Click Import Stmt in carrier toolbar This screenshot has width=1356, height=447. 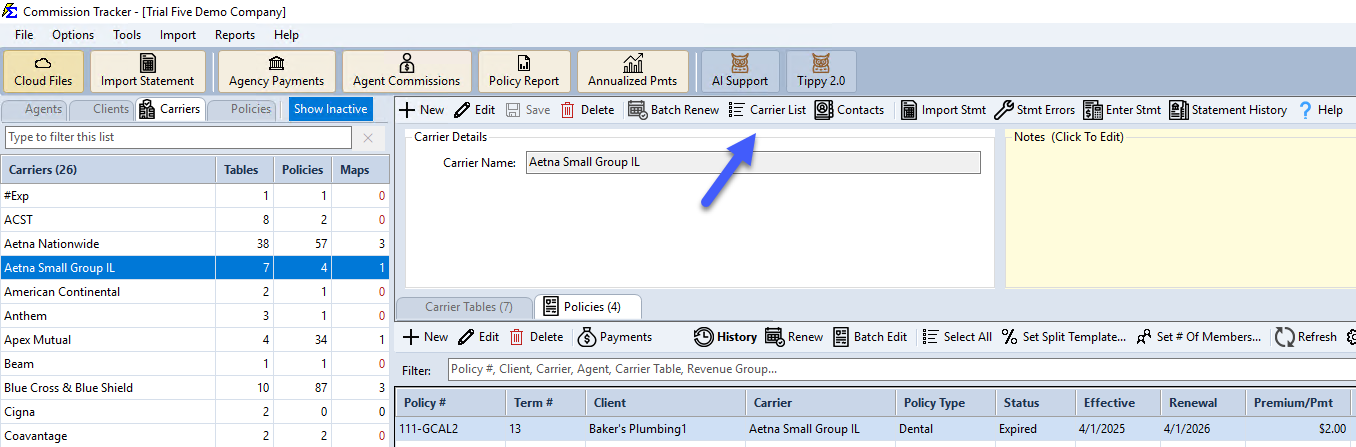coord(943,110)
